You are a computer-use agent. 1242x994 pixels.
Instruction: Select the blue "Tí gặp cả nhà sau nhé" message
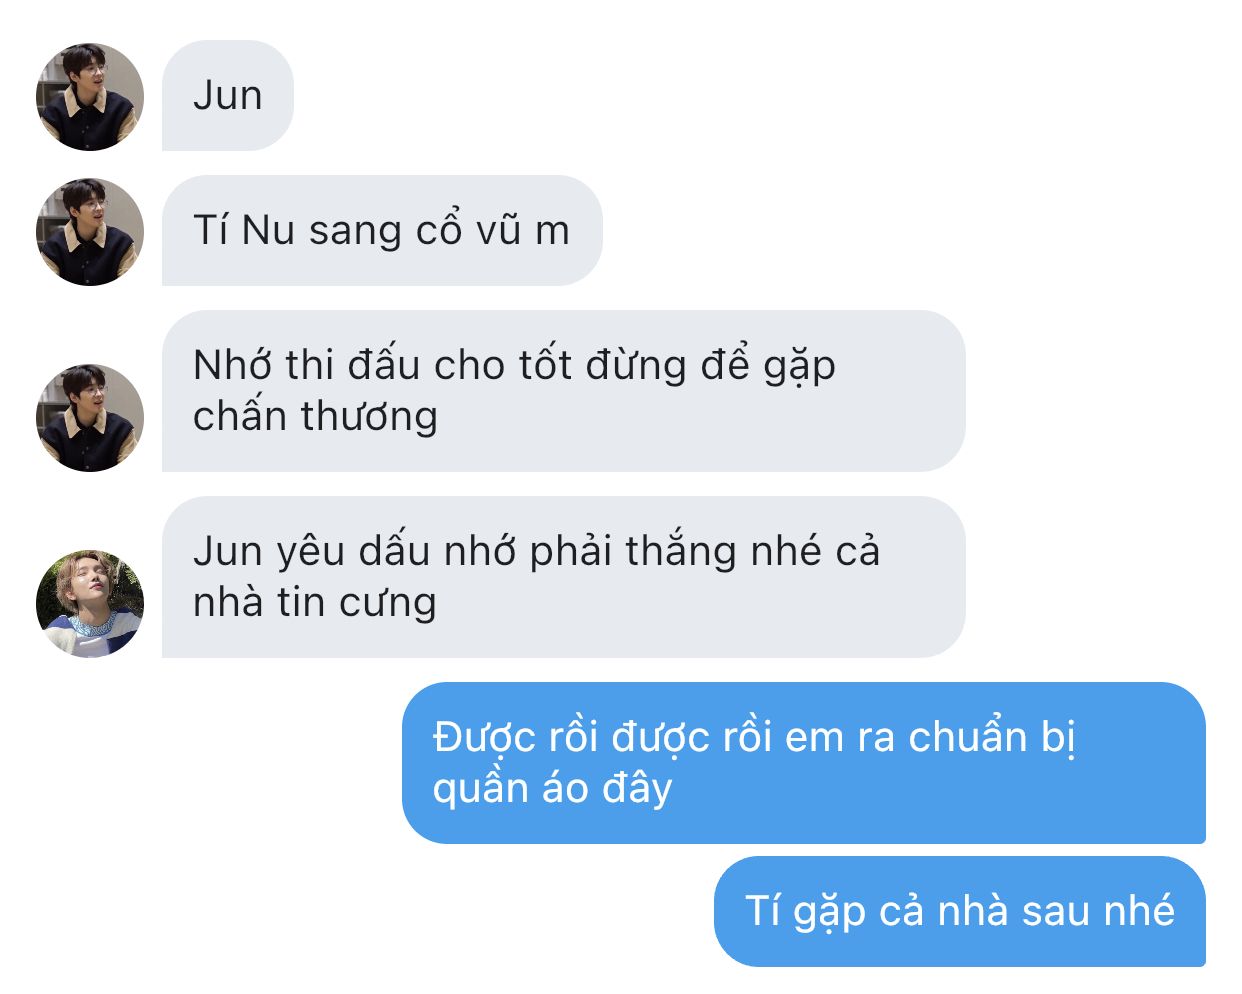[960, 911]
